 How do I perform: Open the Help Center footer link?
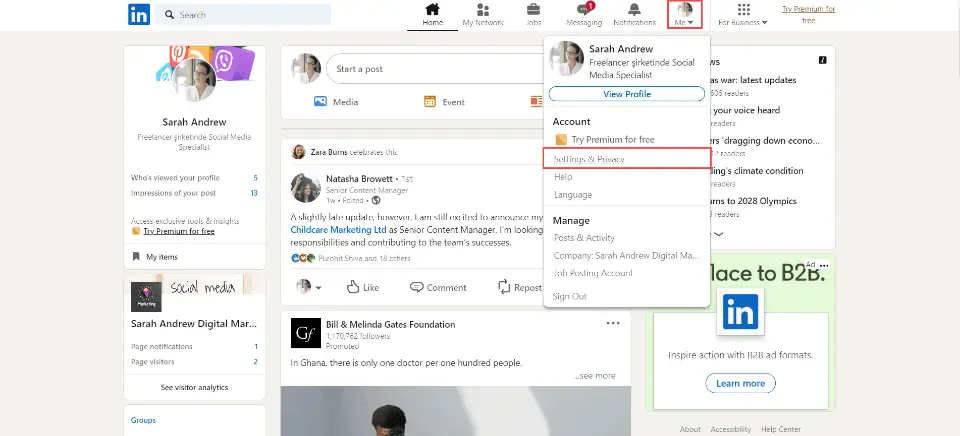pyautogui.click(x=781, y=429)
